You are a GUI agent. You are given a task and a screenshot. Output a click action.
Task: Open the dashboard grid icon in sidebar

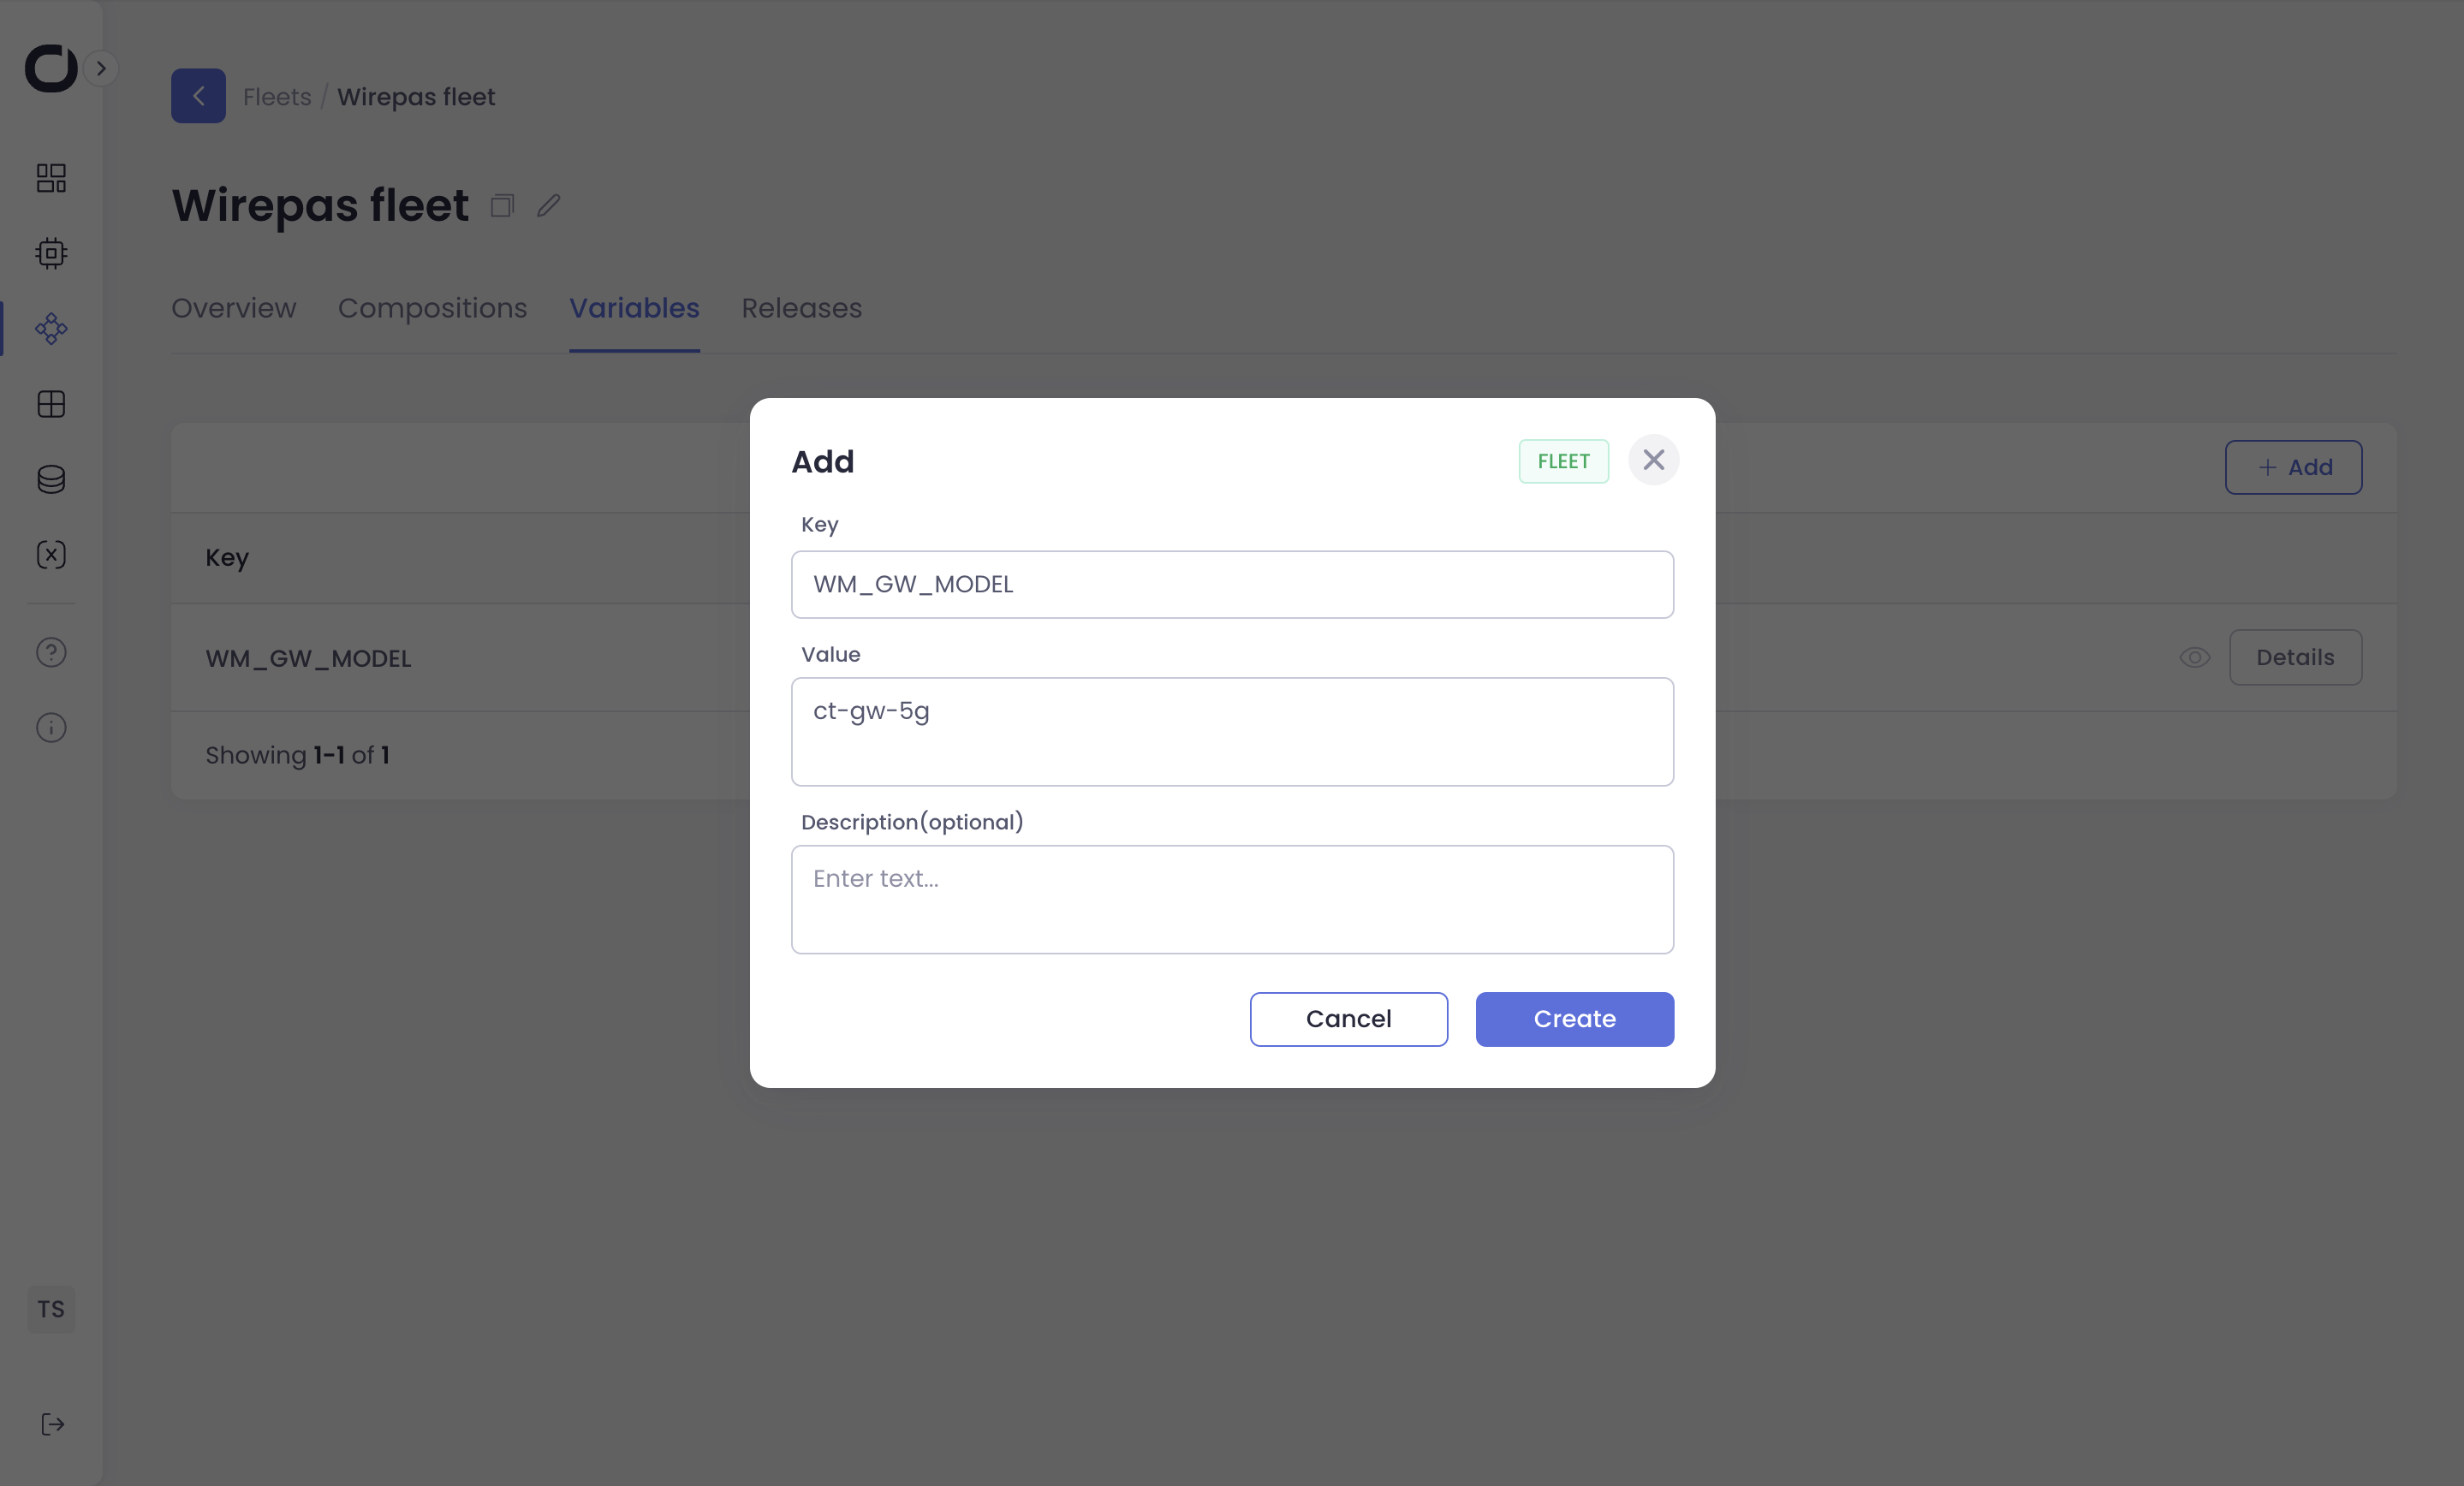[x=51, y=178]
